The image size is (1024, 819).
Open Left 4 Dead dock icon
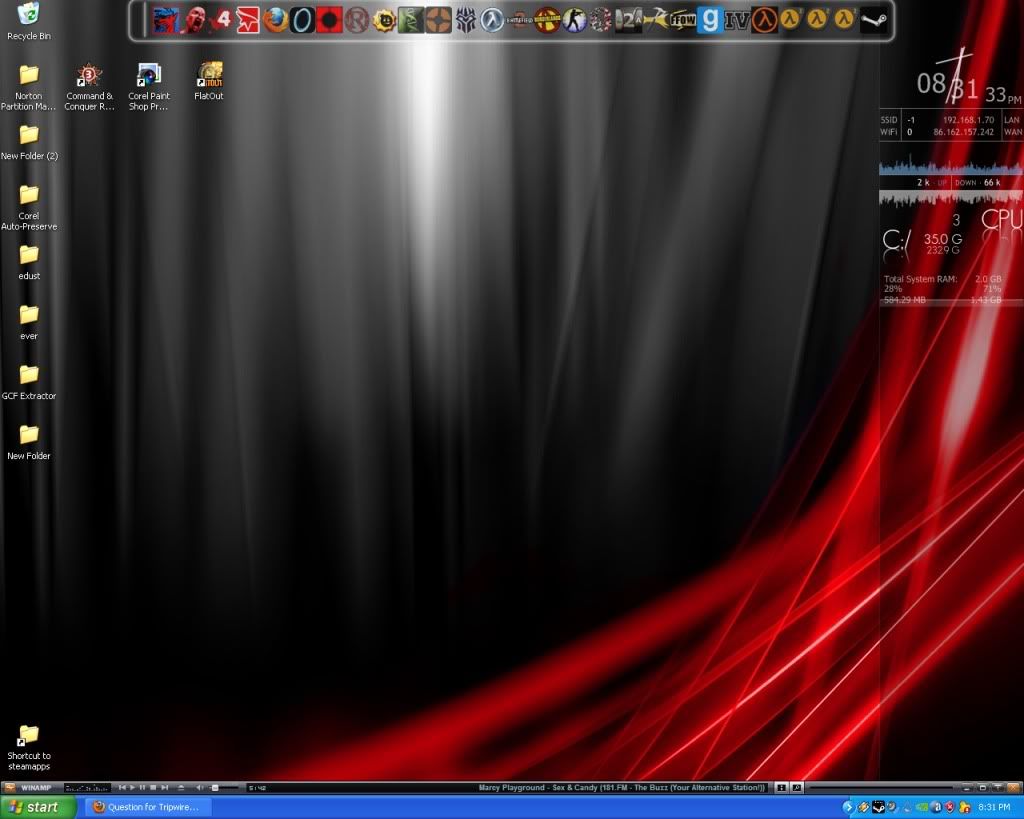[222, 19]
